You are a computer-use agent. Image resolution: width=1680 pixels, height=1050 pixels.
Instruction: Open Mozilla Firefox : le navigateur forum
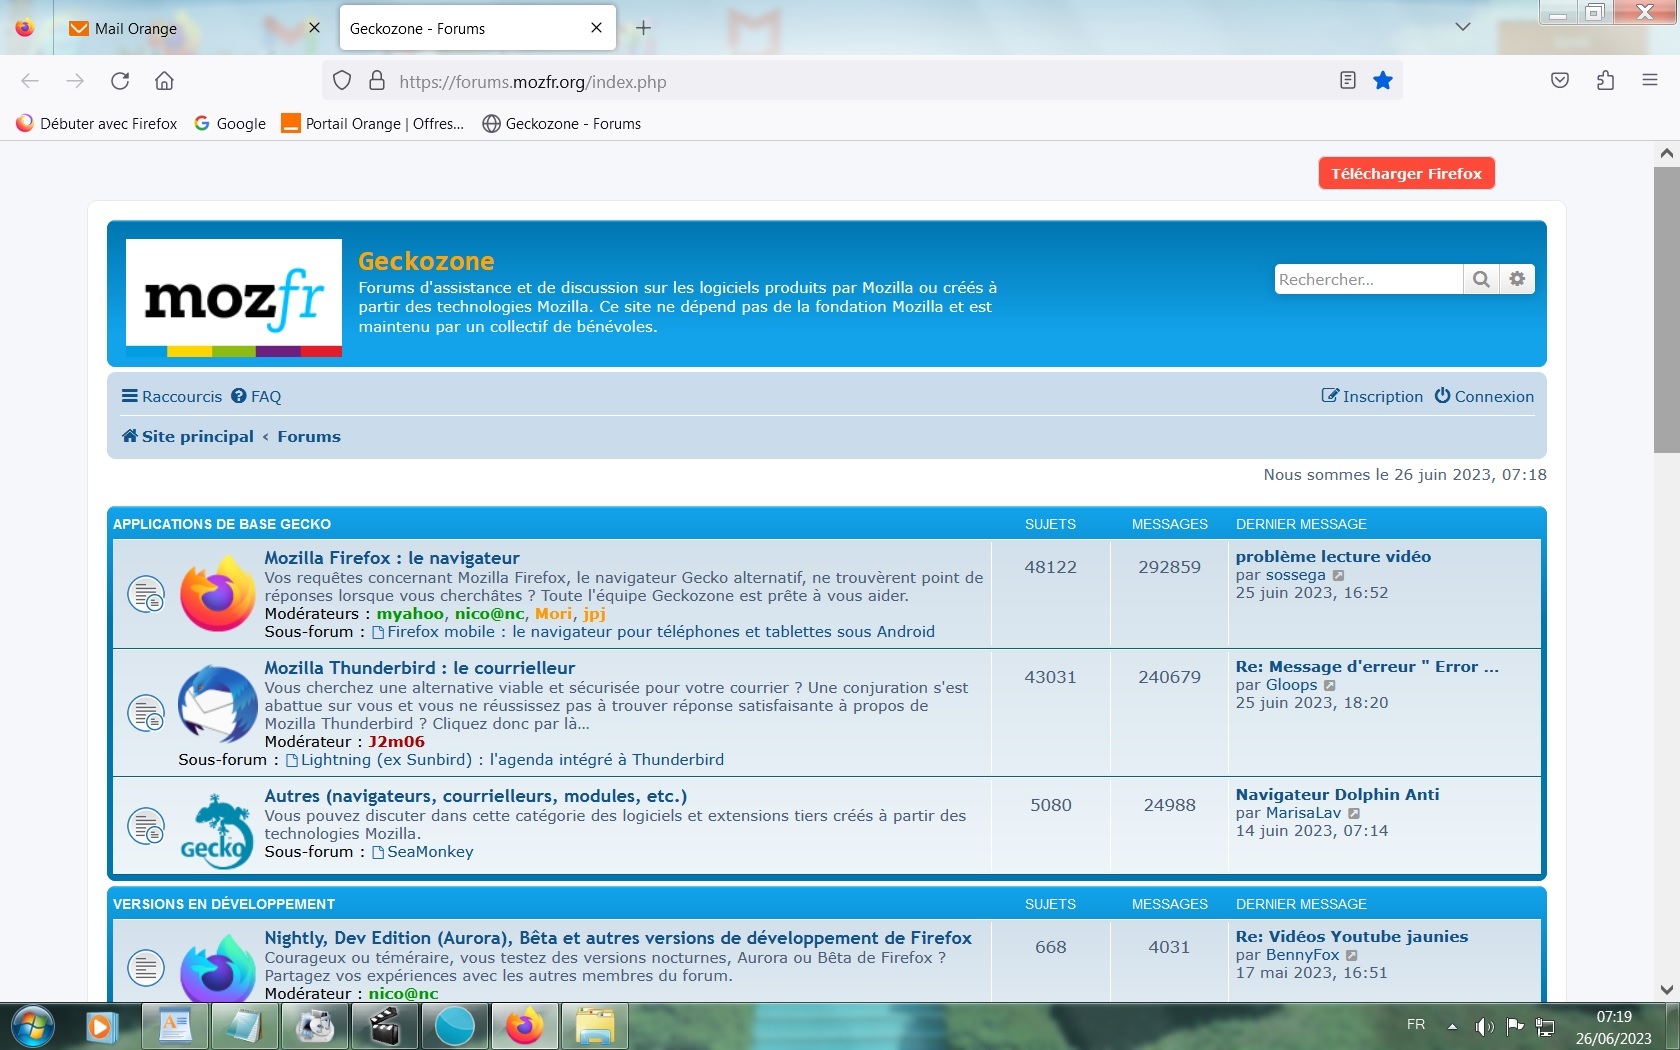tap(392, 558)
